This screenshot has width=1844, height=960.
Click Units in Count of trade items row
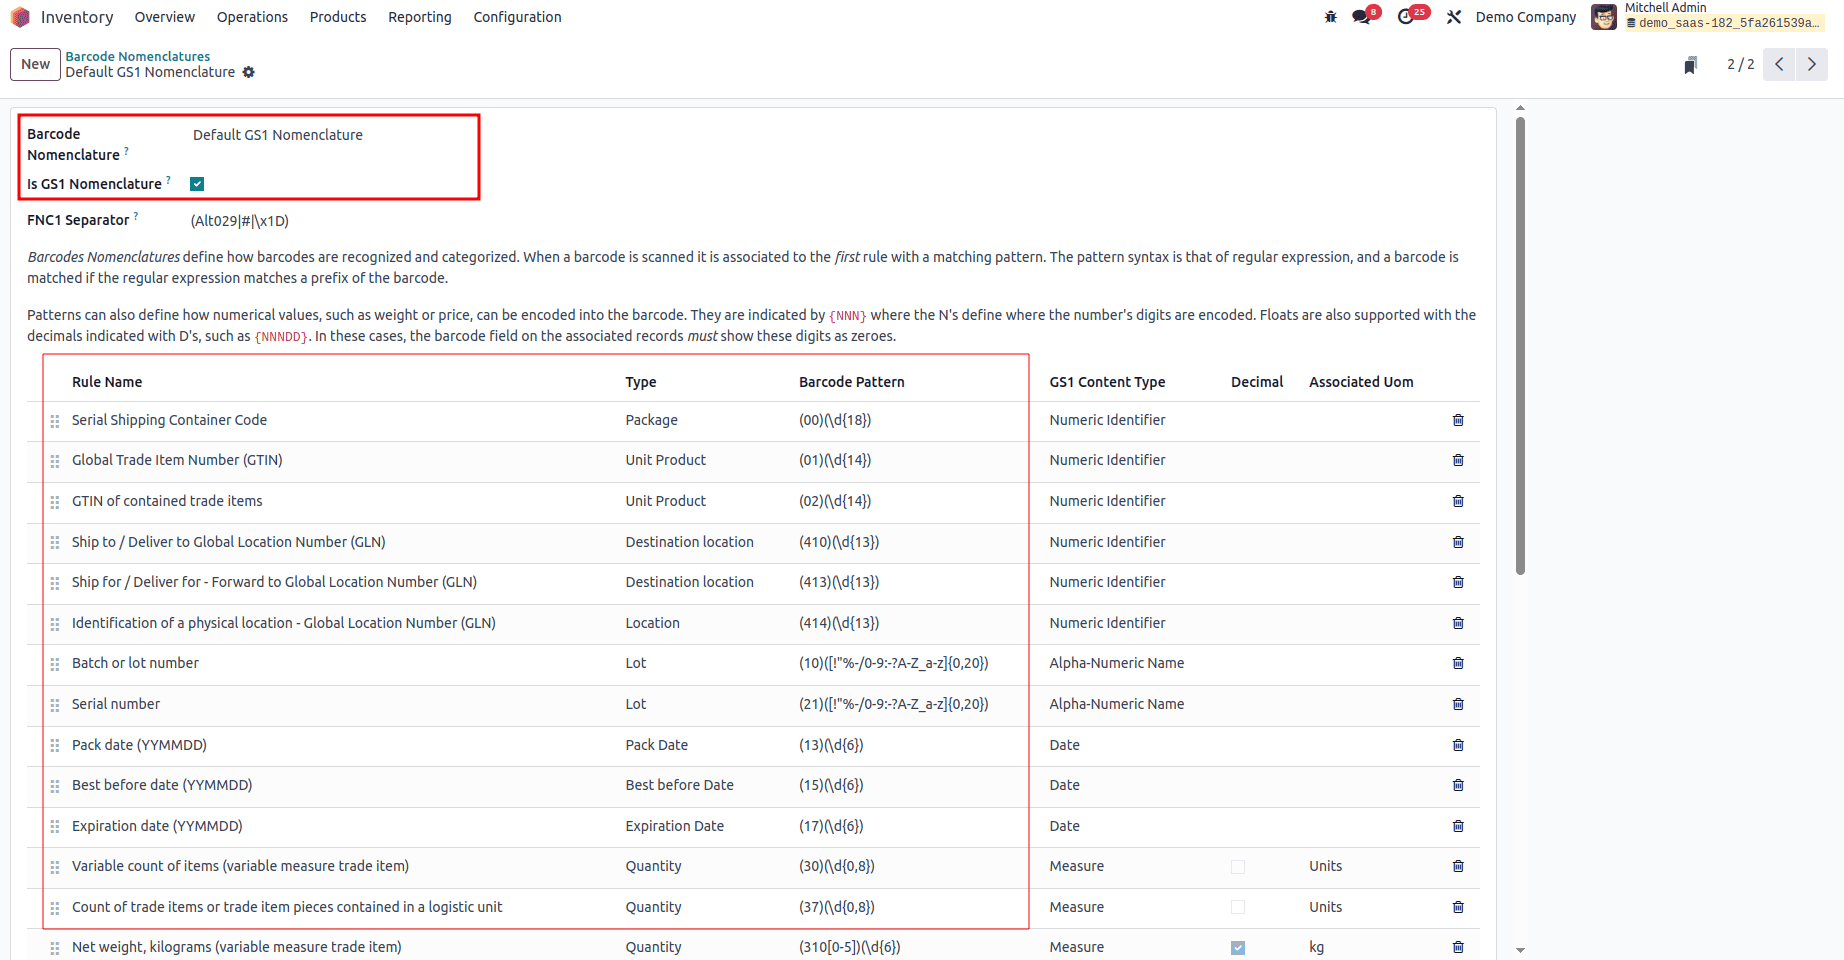click(x=1326, y=907)
